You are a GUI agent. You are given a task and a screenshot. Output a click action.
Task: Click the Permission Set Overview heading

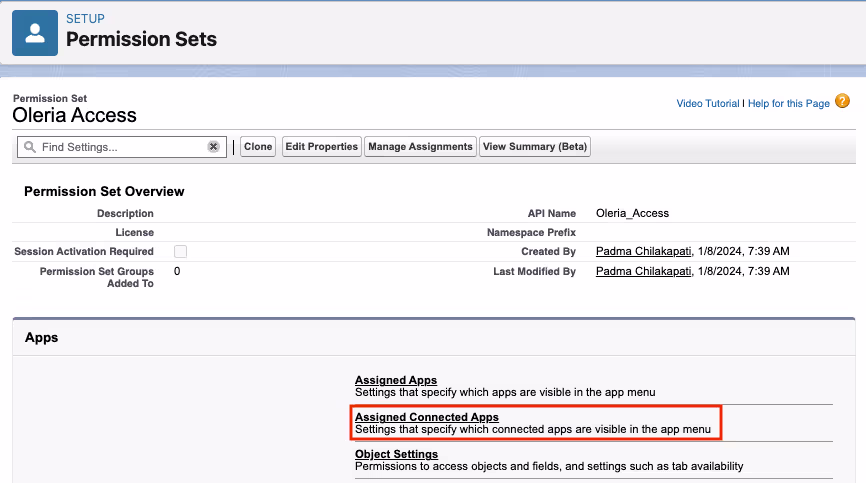coord(104,192)
